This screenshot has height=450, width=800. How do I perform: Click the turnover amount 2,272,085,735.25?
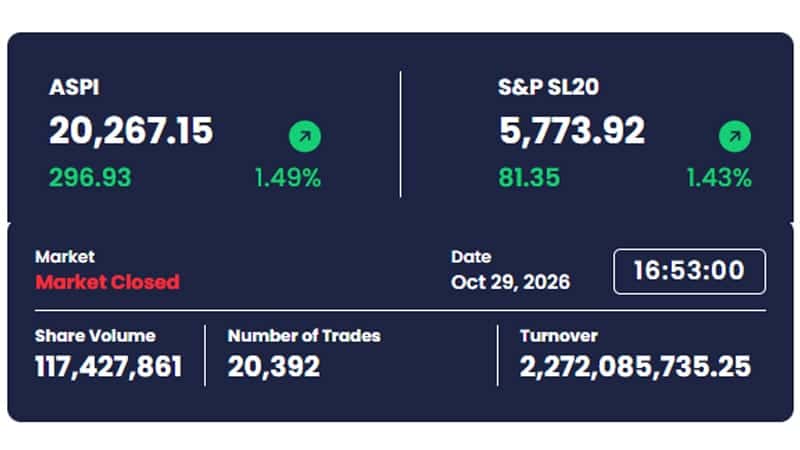[x=635, y=367]
